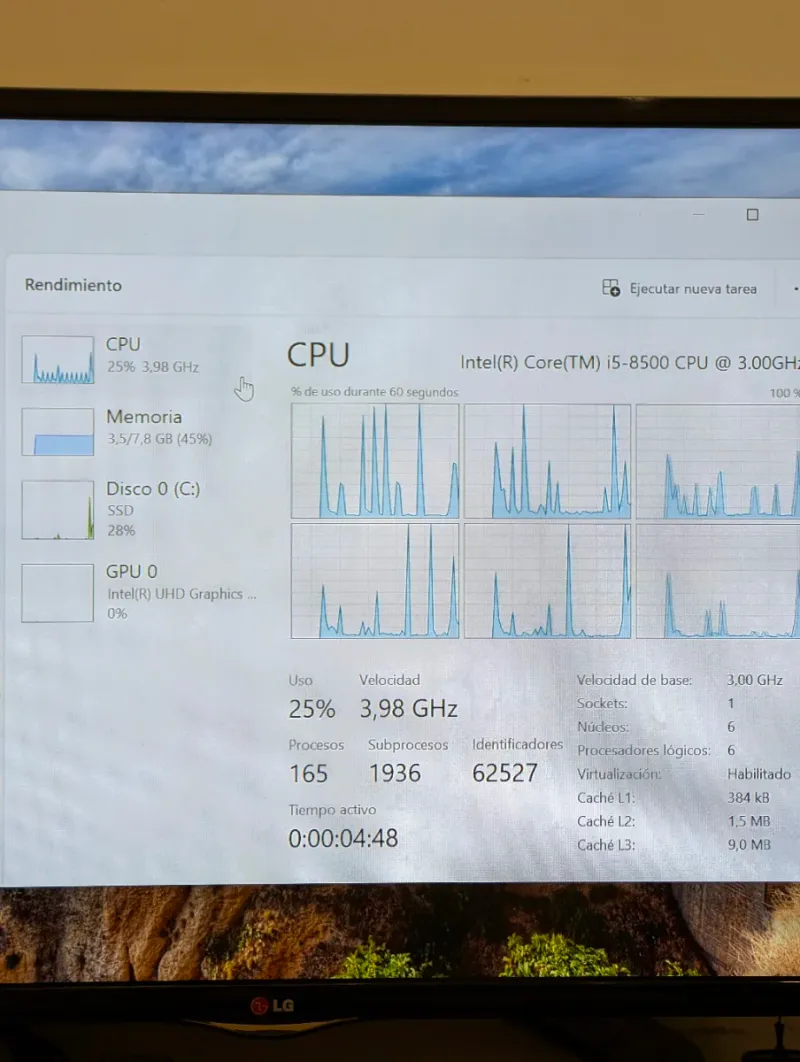Screen dimensions: 800x1062
Task: Click the Caché L3 value 9,0 MB
Action: pos(749,845)
